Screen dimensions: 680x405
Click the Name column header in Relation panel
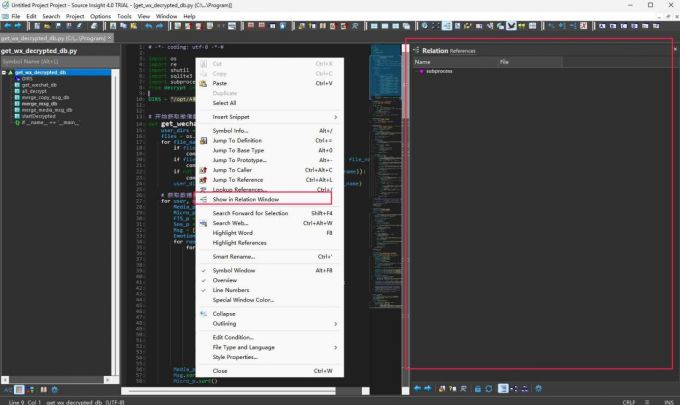click(x=423, y=62)
